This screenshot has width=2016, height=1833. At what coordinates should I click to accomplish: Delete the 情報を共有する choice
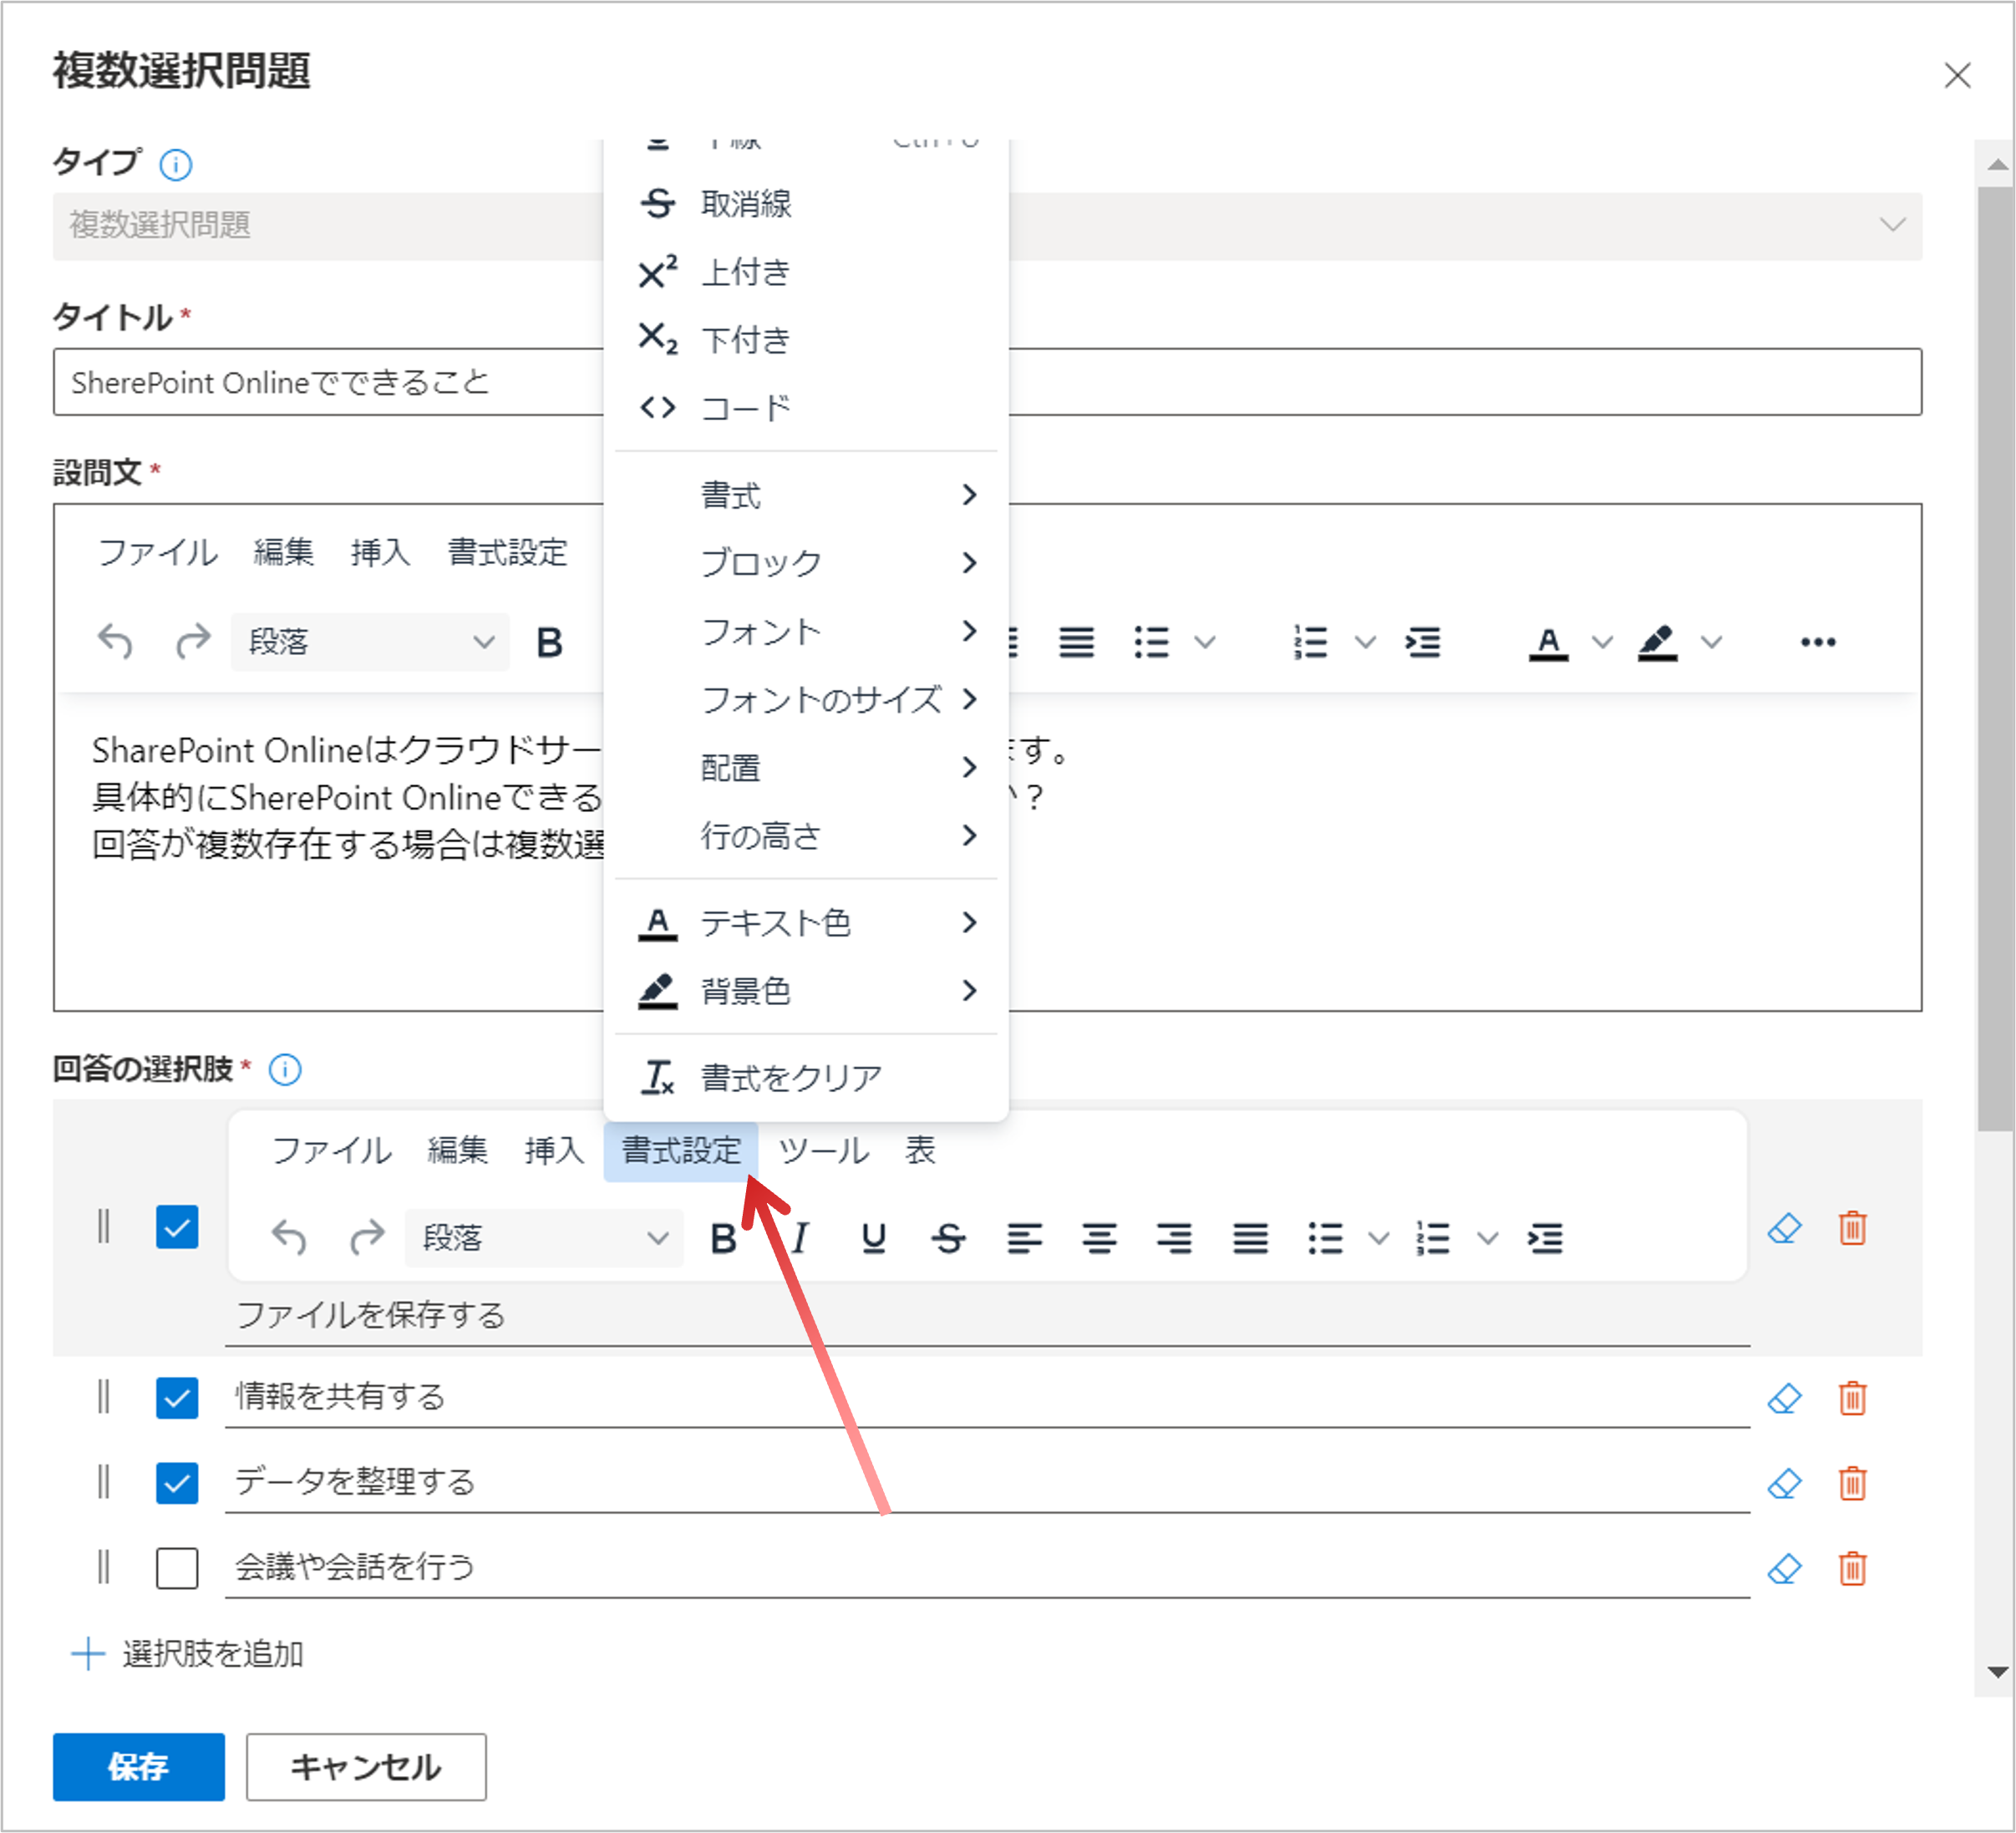click(1852, 1398)
